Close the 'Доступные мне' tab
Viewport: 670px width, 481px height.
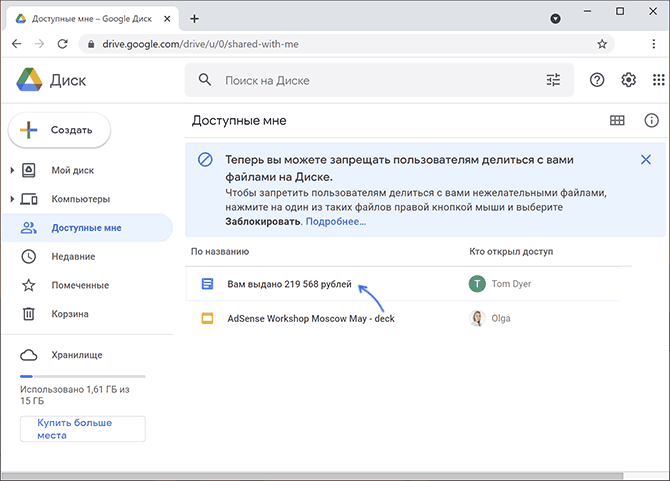[167, 19]
